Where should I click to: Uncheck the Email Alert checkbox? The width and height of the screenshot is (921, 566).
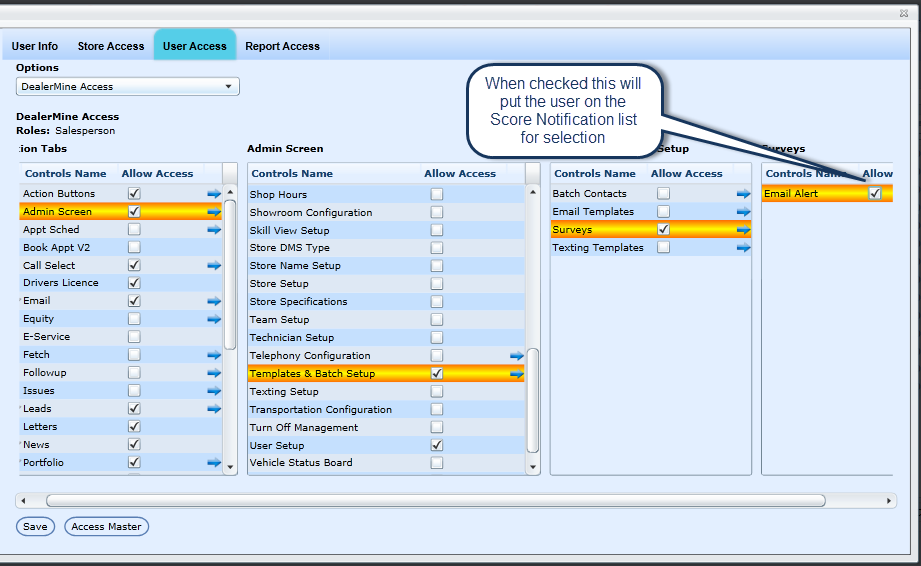pyautogui.click(x=875, y=194)
